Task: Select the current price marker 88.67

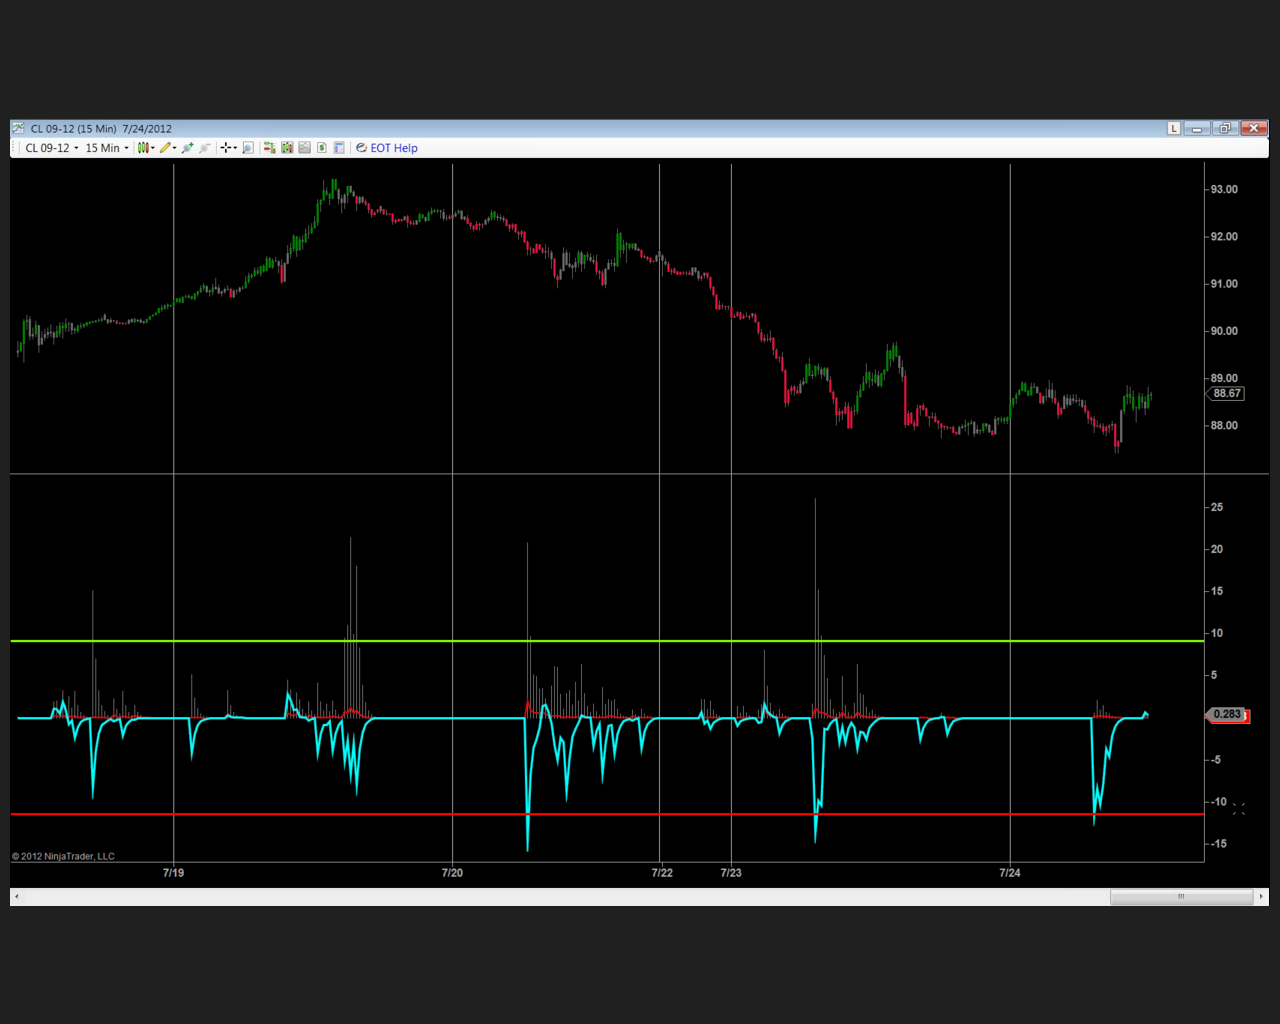Action: tap(1227, 393)
